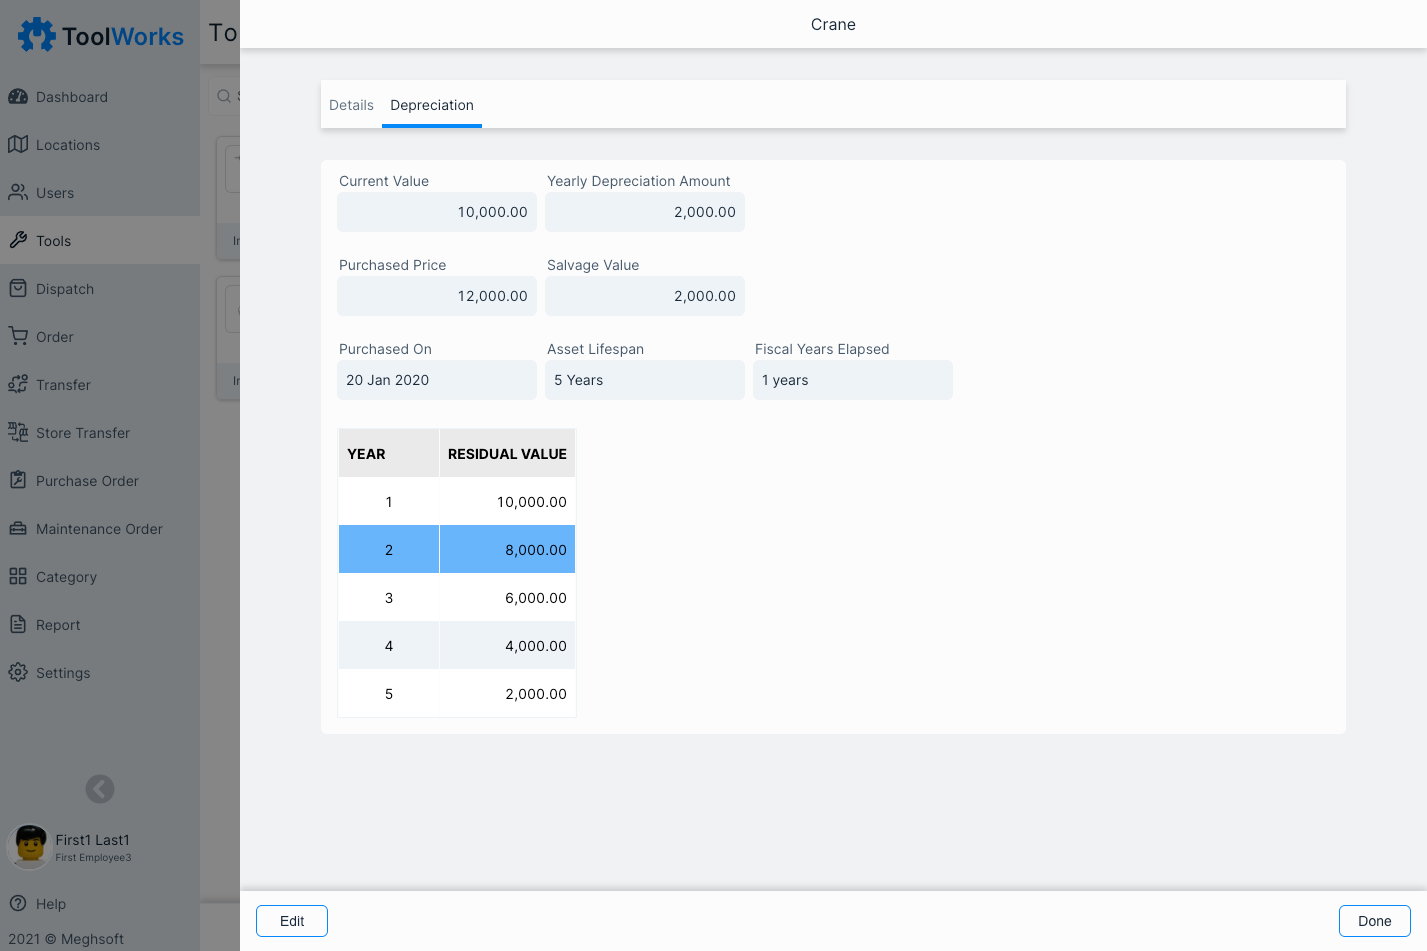Viewport: 1427px width, 951px height.
Task: Click the Done button
Action: [1374, 921]
